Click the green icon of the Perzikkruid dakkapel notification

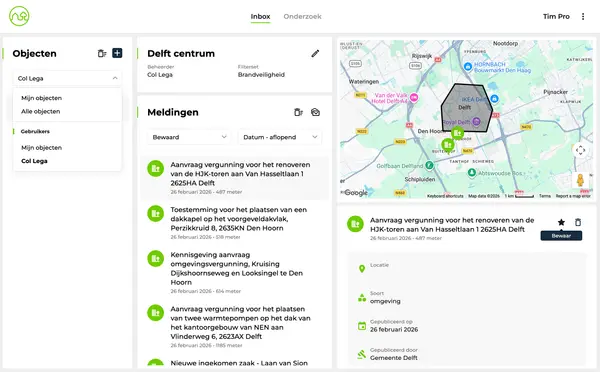(155, 214)
